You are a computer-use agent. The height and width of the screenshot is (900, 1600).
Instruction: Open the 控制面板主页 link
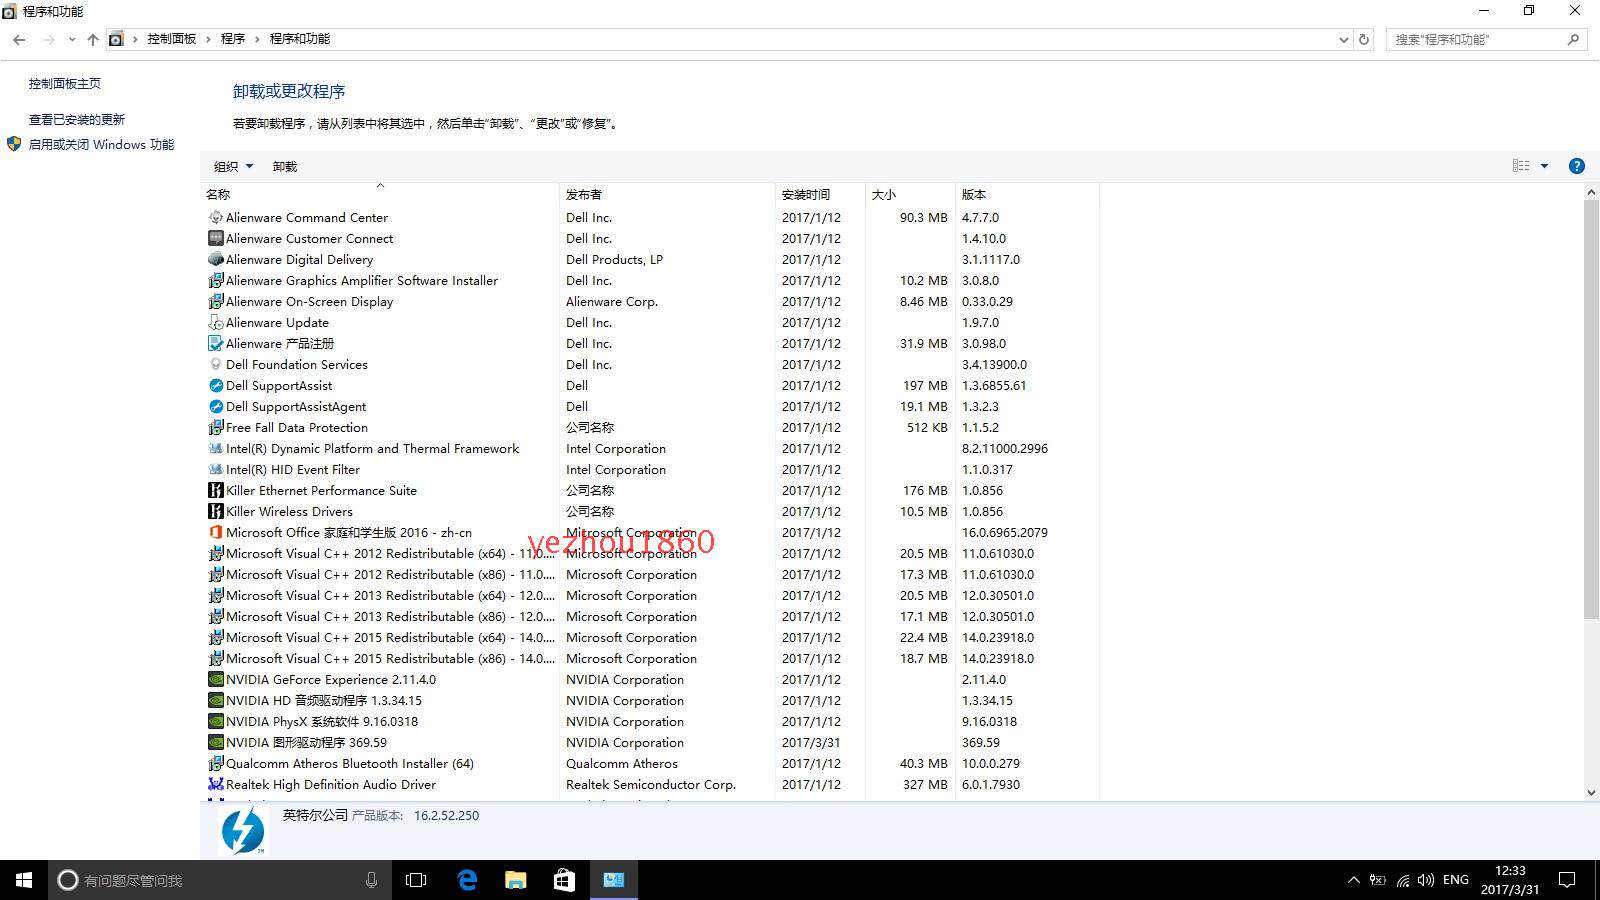click(65, 84)
